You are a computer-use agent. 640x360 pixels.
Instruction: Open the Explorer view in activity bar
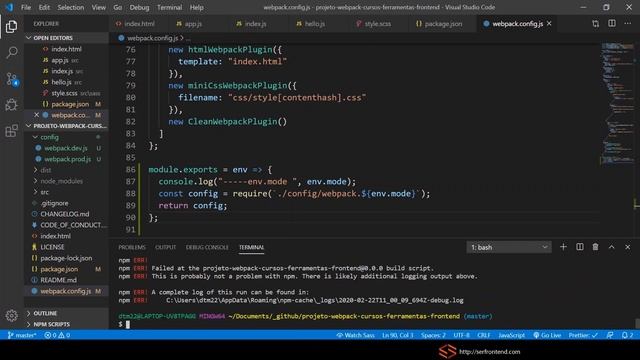tap(11, 27)
